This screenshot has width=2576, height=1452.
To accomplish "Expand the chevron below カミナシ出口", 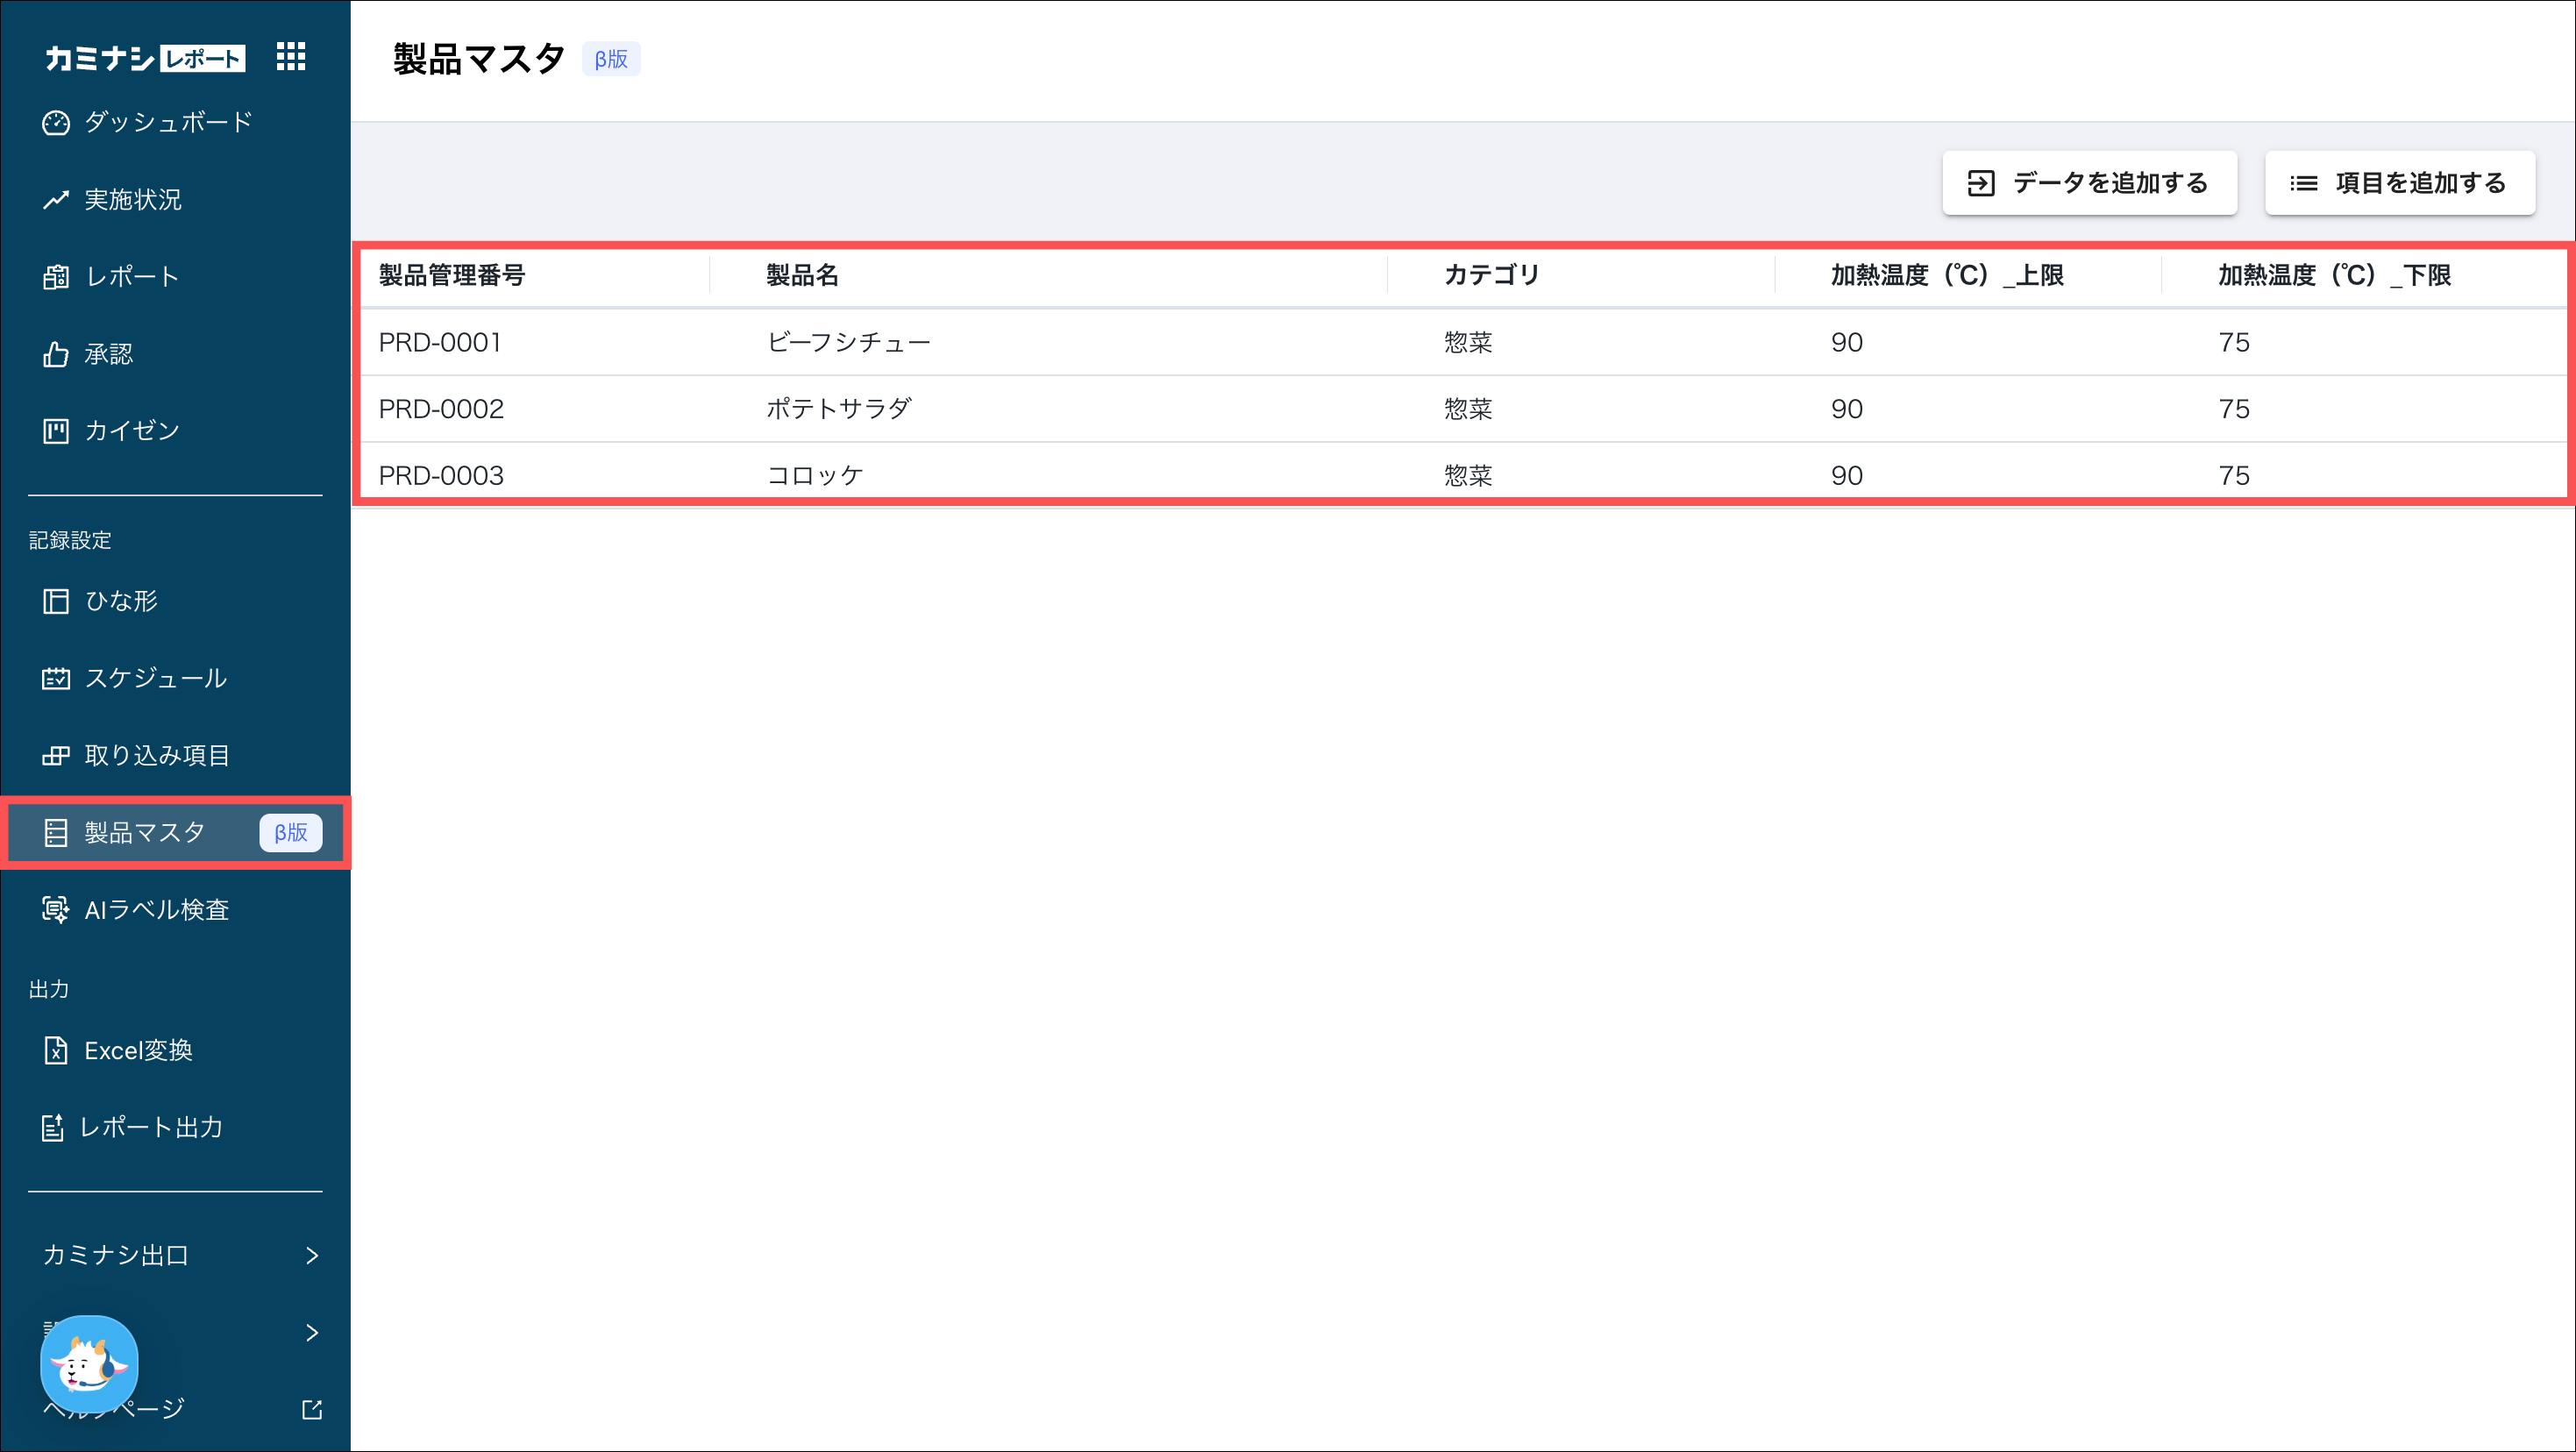I will [x=312, y=1332].
